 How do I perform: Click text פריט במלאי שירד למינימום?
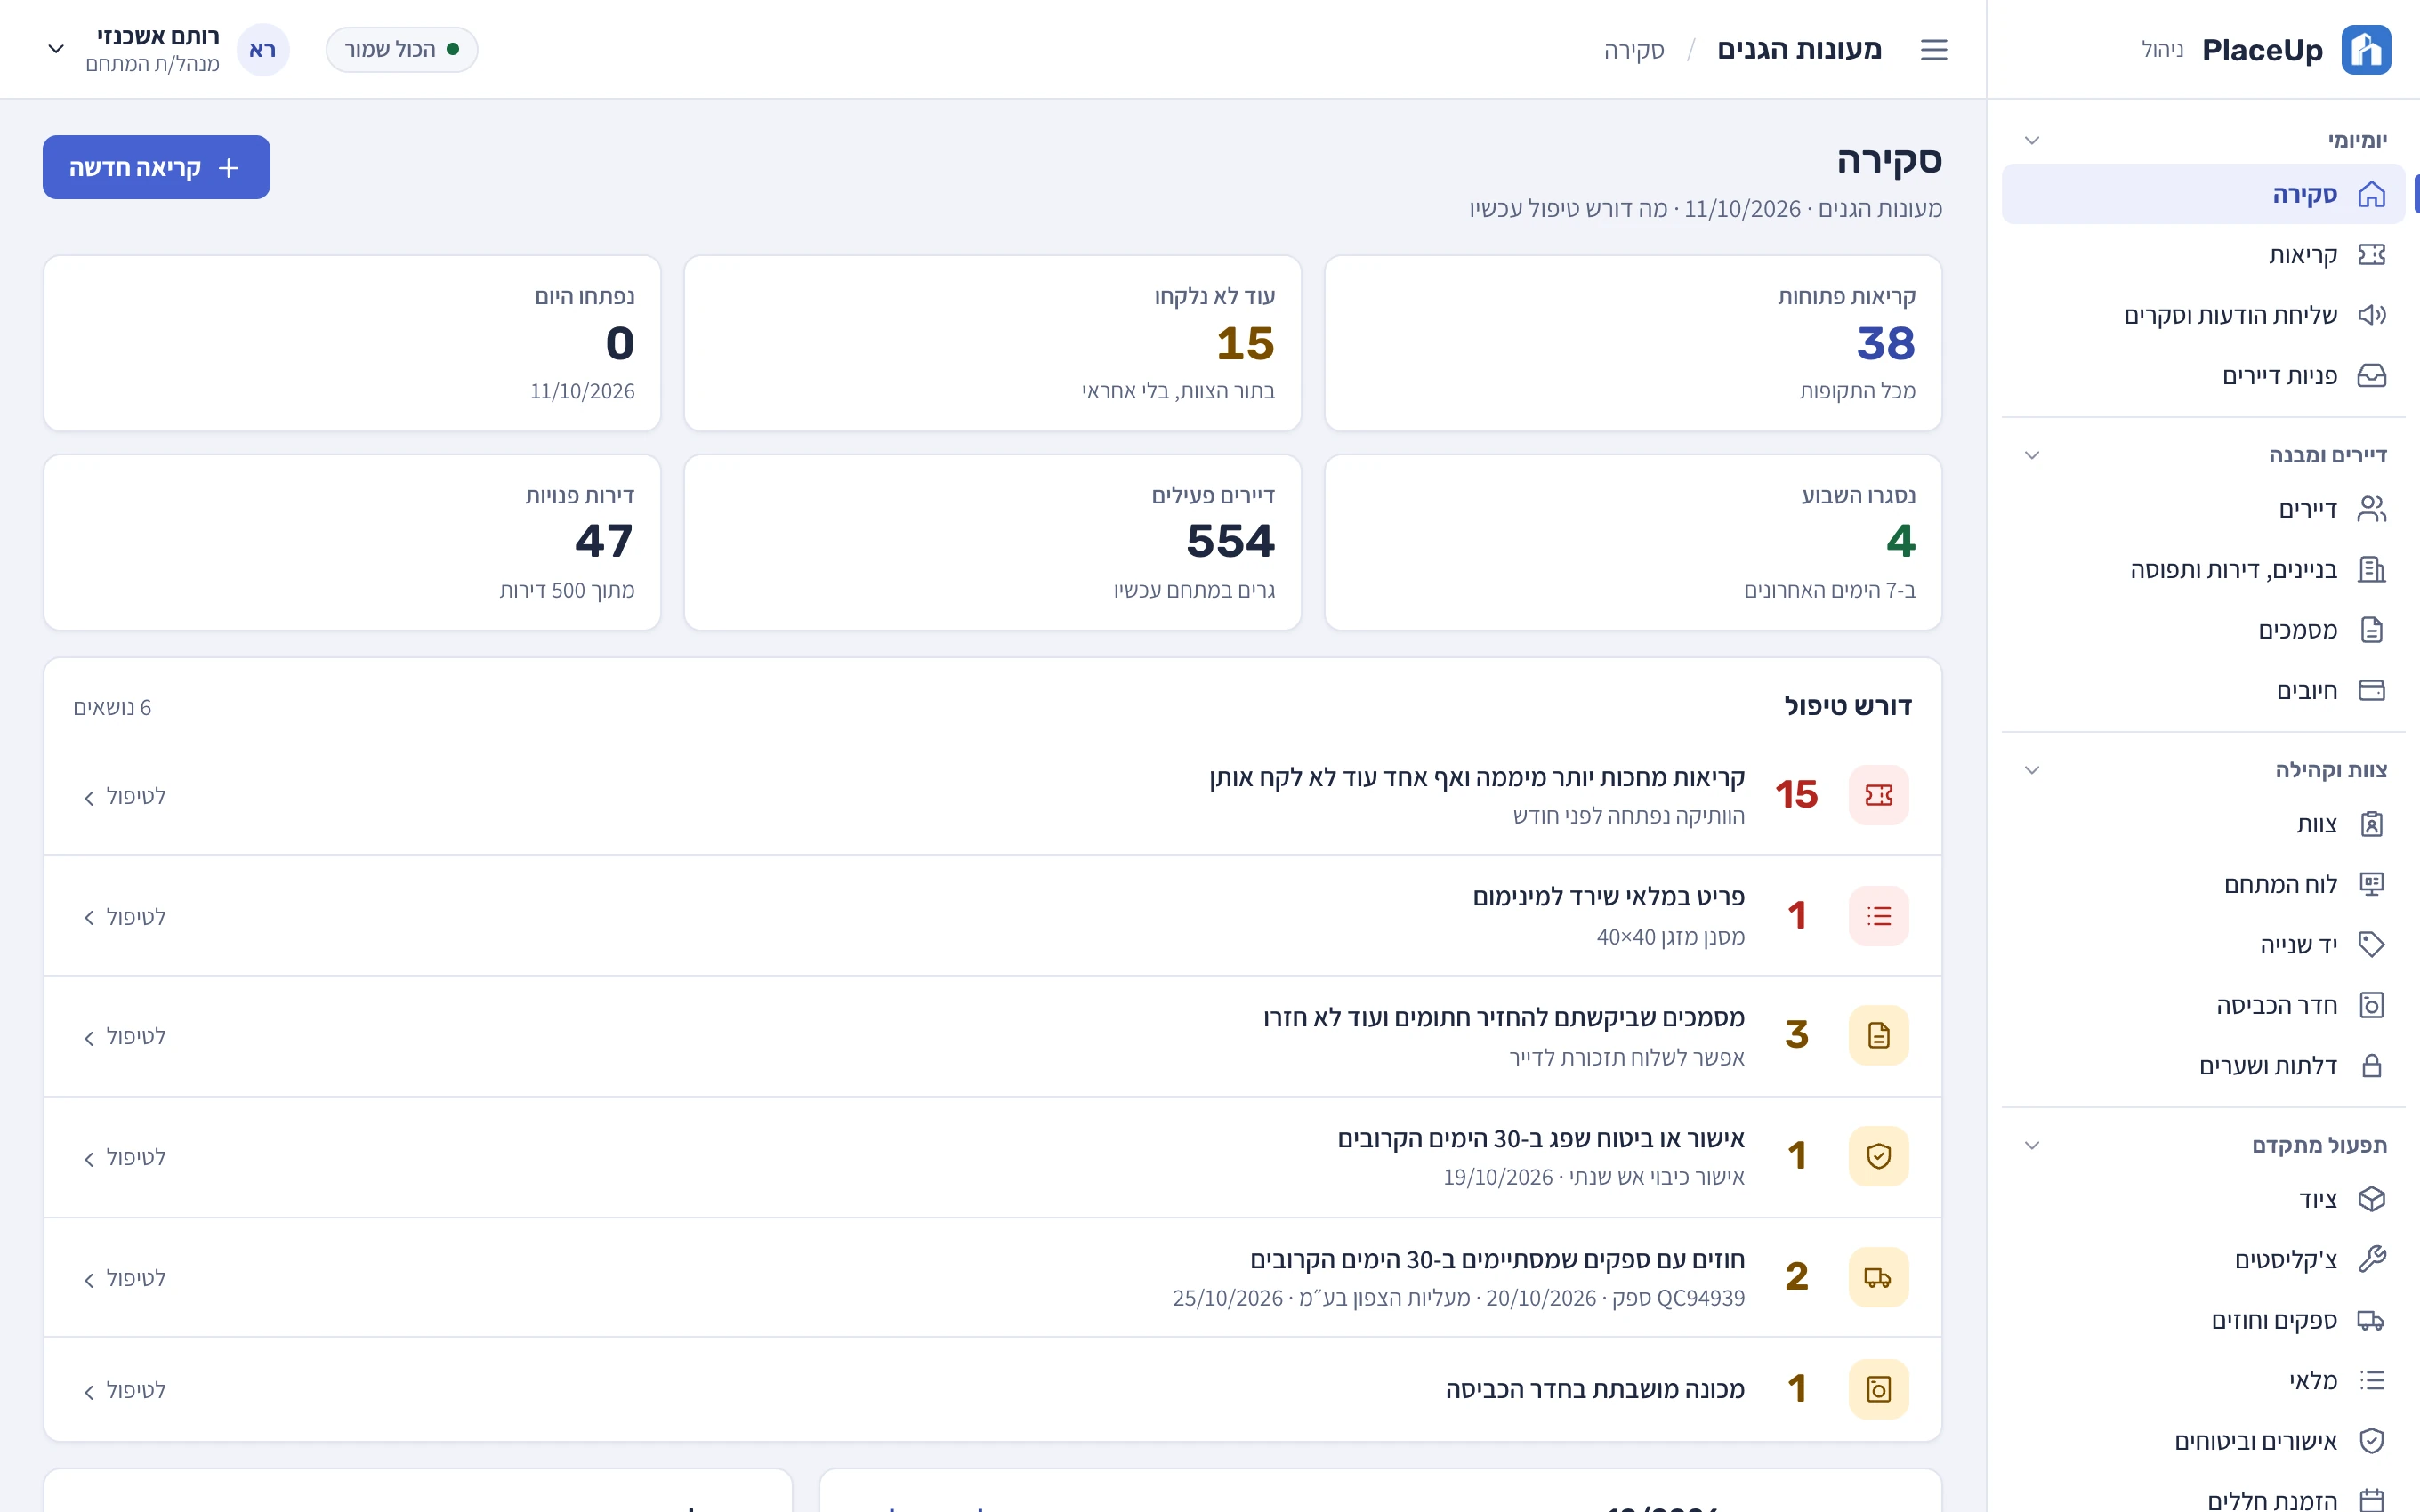click(x=1608, y=896)
